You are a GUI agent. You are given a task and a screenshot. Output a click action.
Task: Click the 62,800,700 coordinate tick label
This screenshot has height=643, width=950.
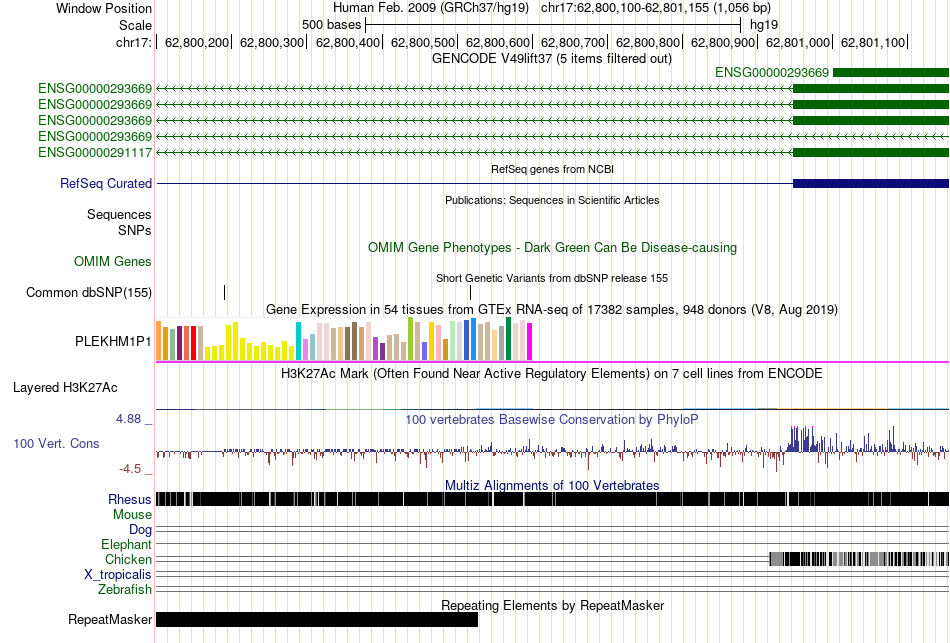coord(573,42)
